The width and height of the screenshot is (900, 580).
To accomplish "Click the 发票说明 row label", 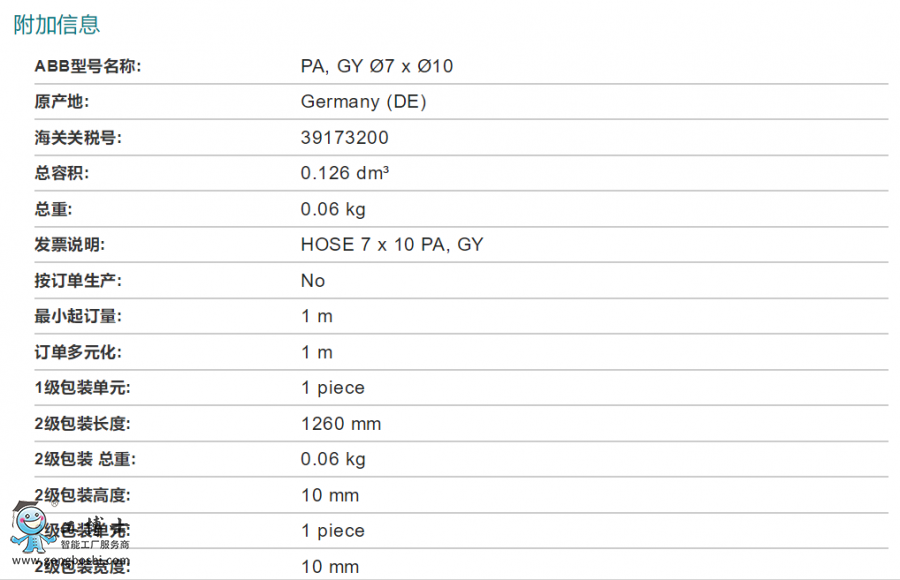I will click(70, 245).
